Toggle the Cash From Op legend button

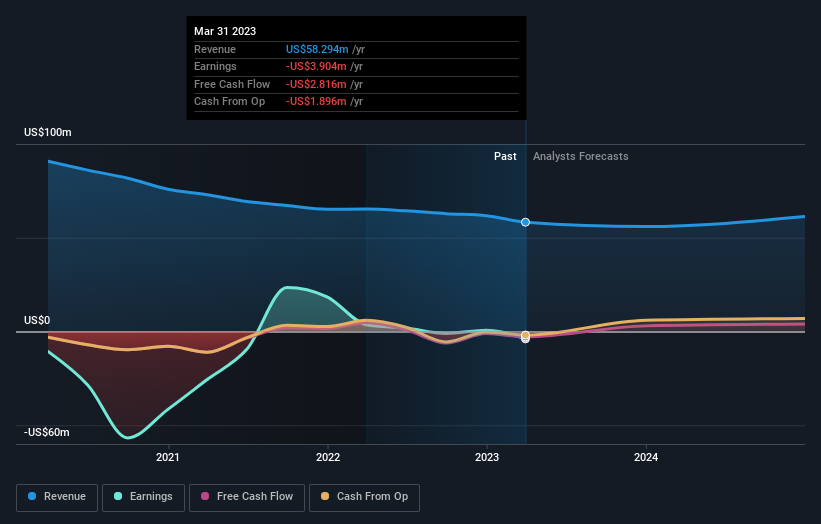(x=364, y=497)
